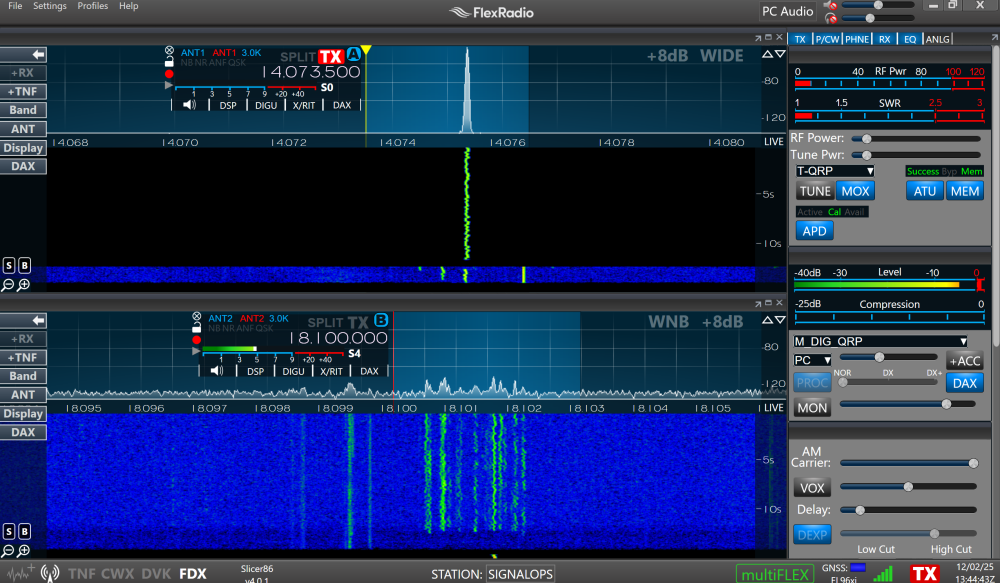Viewport: 1000px width, 583px height.
Task: Switch to the EQ panel tab
Action: (910, 39)
